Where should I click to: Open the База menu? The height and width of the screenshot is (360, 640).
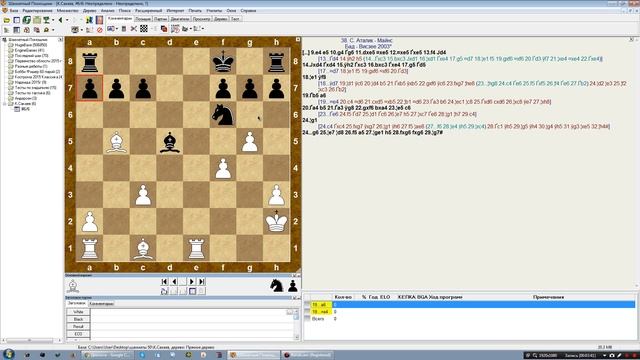coord(13,11)
